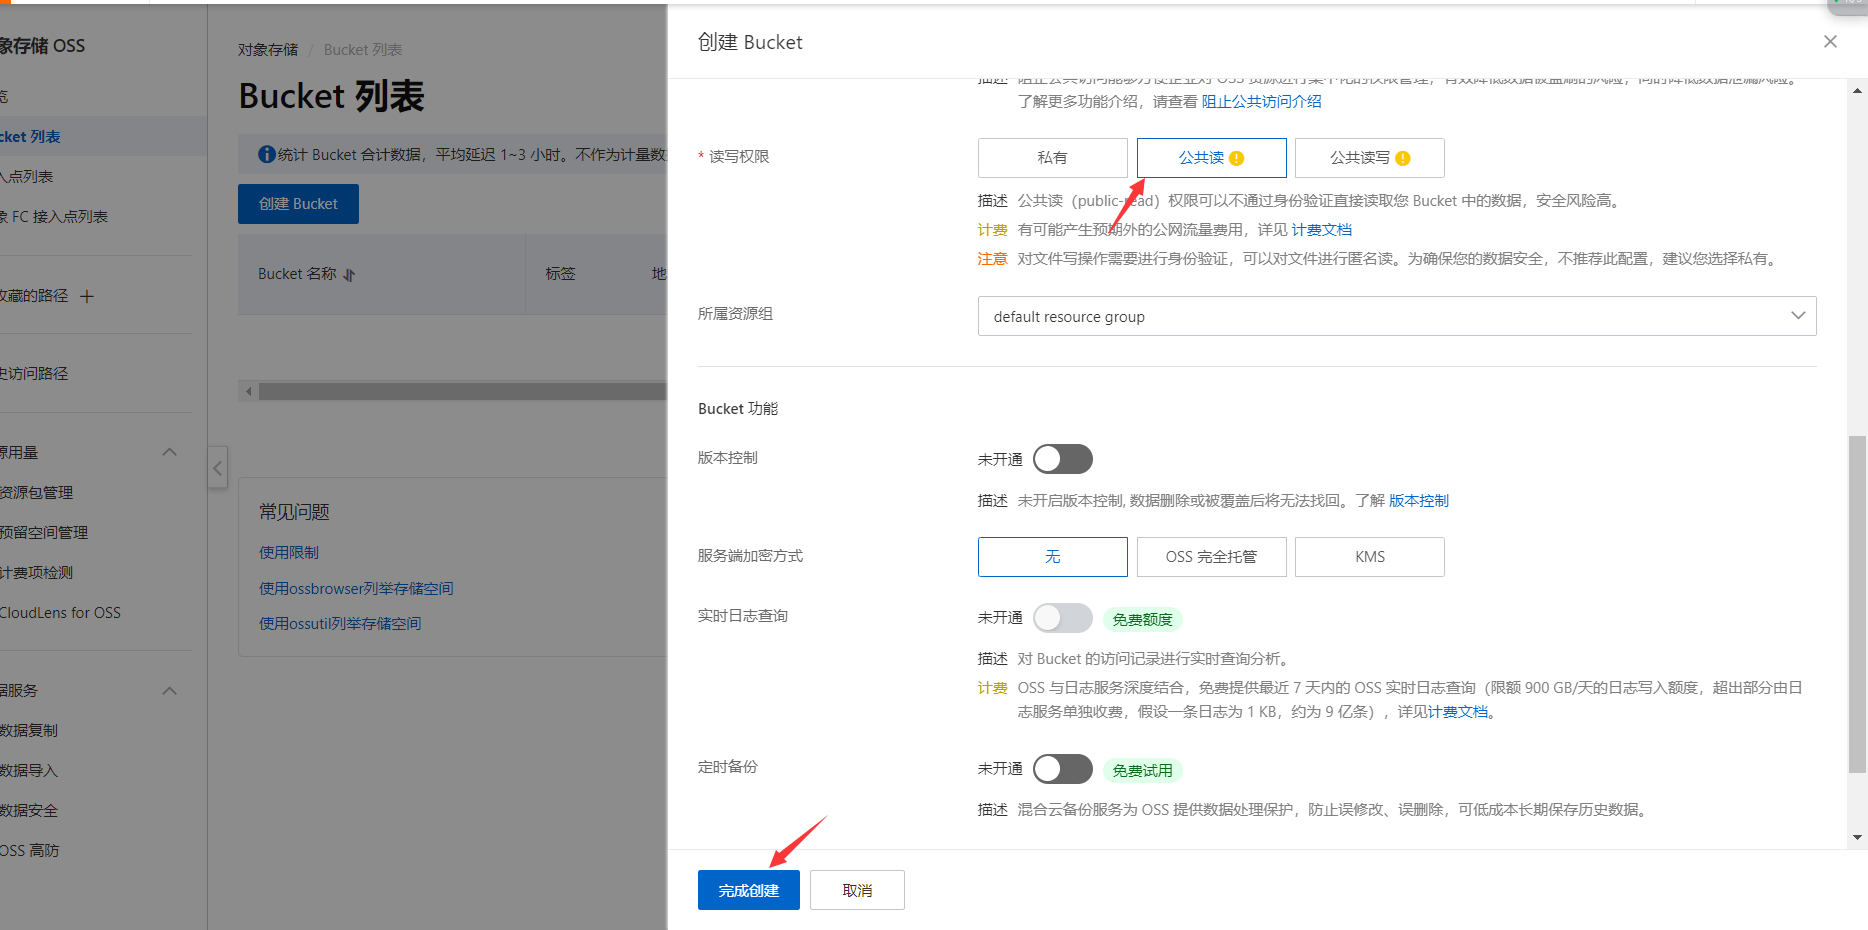Click dialog scrollbar up arrow
This screenshot has width=1868, height=930.
1857,91
